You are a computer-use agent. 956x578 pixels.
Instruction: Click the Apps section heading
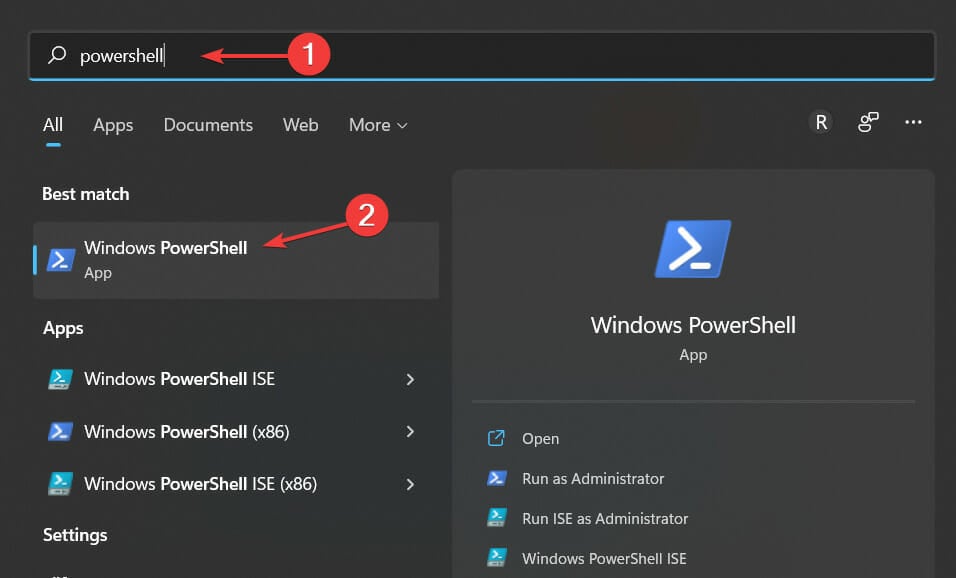coord(63,329)
